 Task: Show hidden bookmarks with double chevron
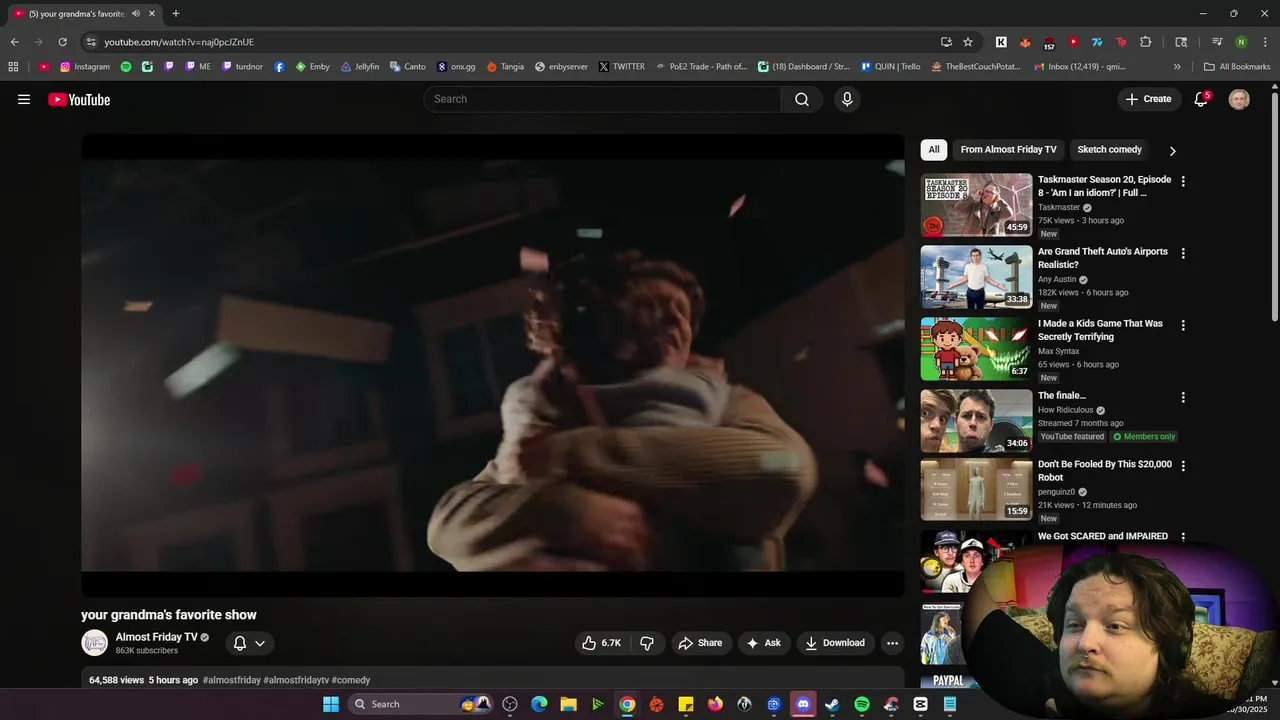1177,67
